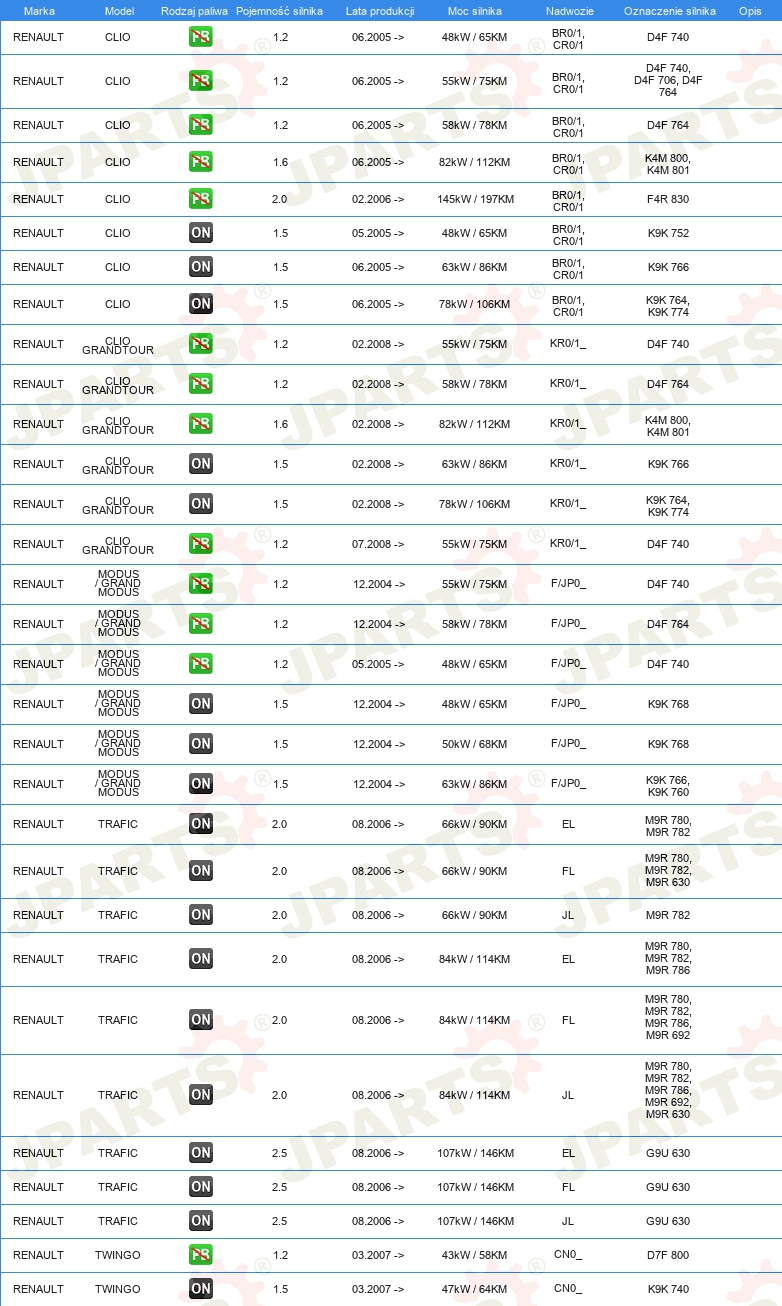Click the Oznaczenie silnika column header
The width and height of the screenshot is (782, 1306).
670,11
